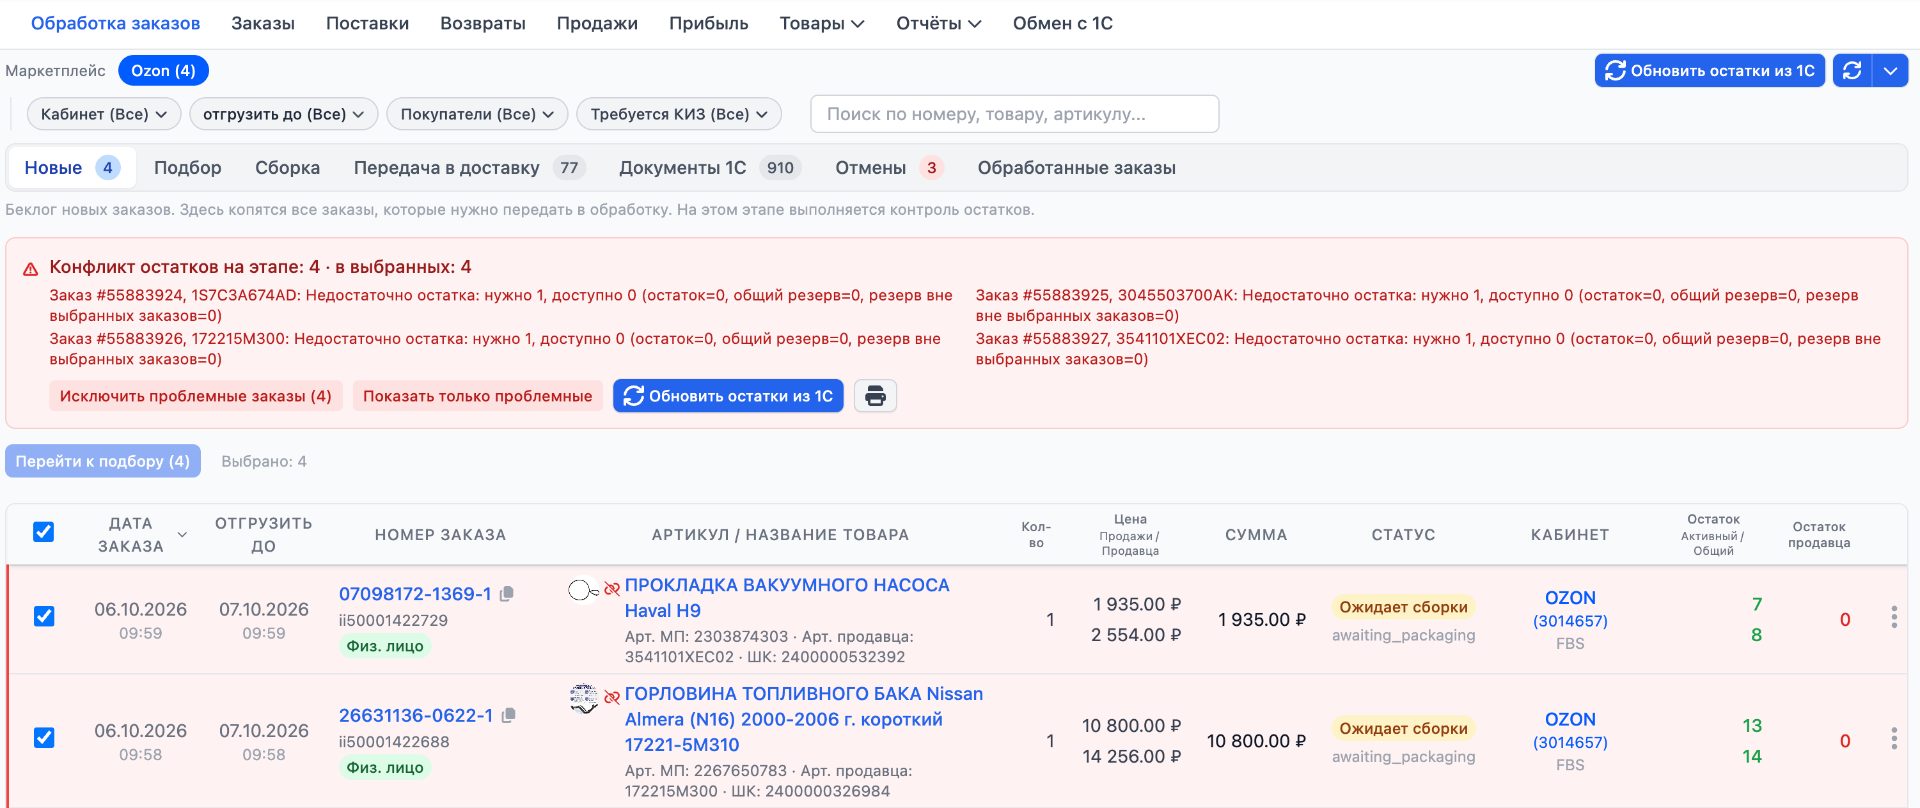
Task: Click broken-link icon beside ГОРЛОВИНА ТОПЛИВНОГО БАКА
Action: point(612,696)
